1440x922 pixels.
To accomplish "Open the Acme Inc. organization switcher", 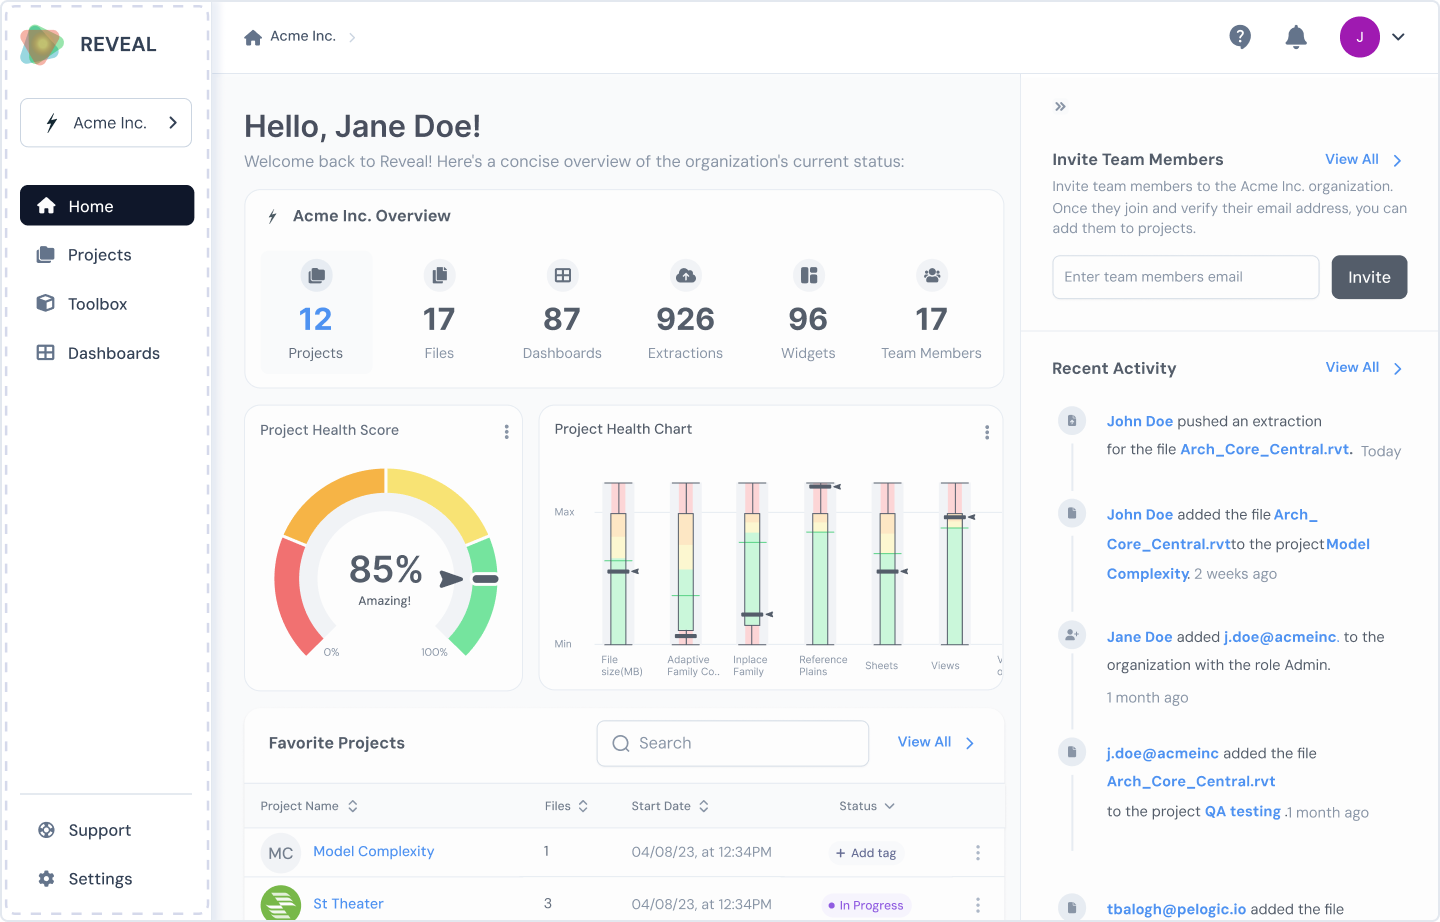I will coord(106,123).
